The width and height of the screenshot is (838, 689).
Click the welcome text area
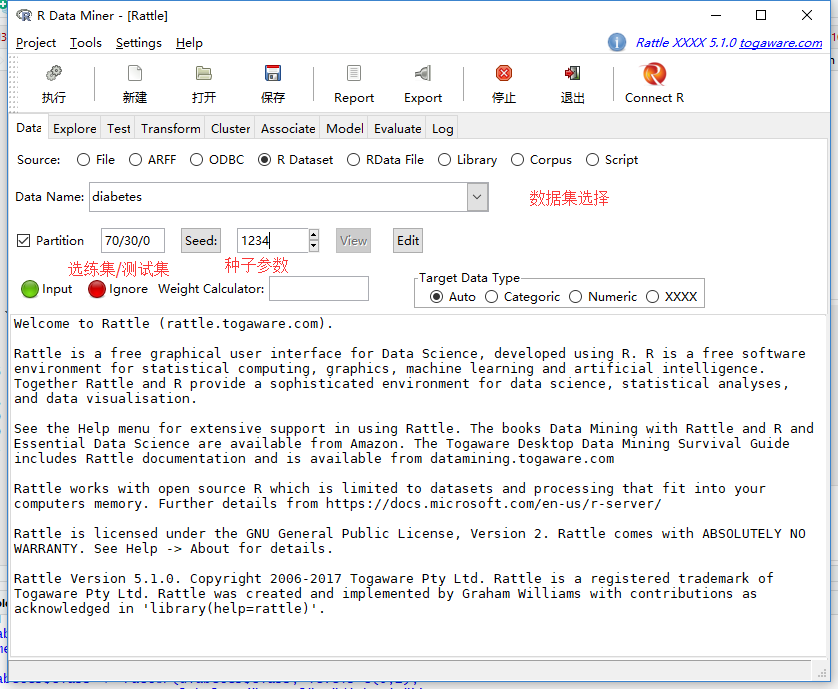click(418, 485)
